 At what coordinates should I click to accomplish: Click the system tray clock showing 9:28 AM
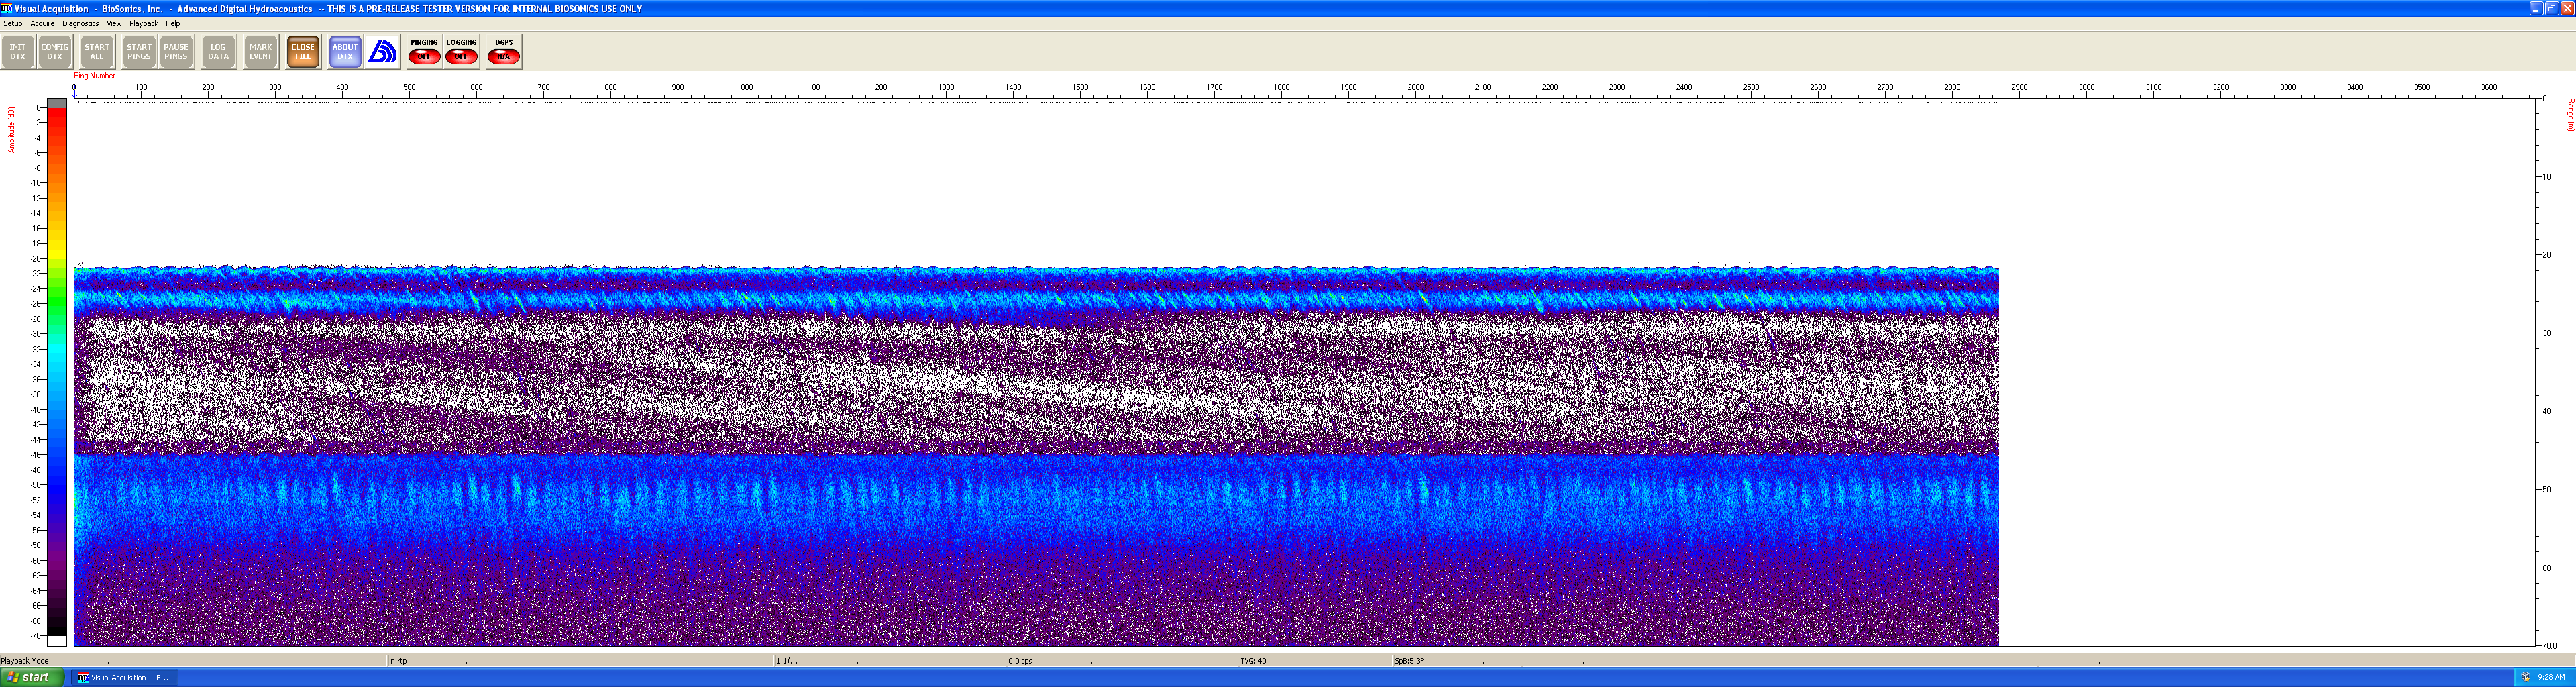click(2551, 677)
